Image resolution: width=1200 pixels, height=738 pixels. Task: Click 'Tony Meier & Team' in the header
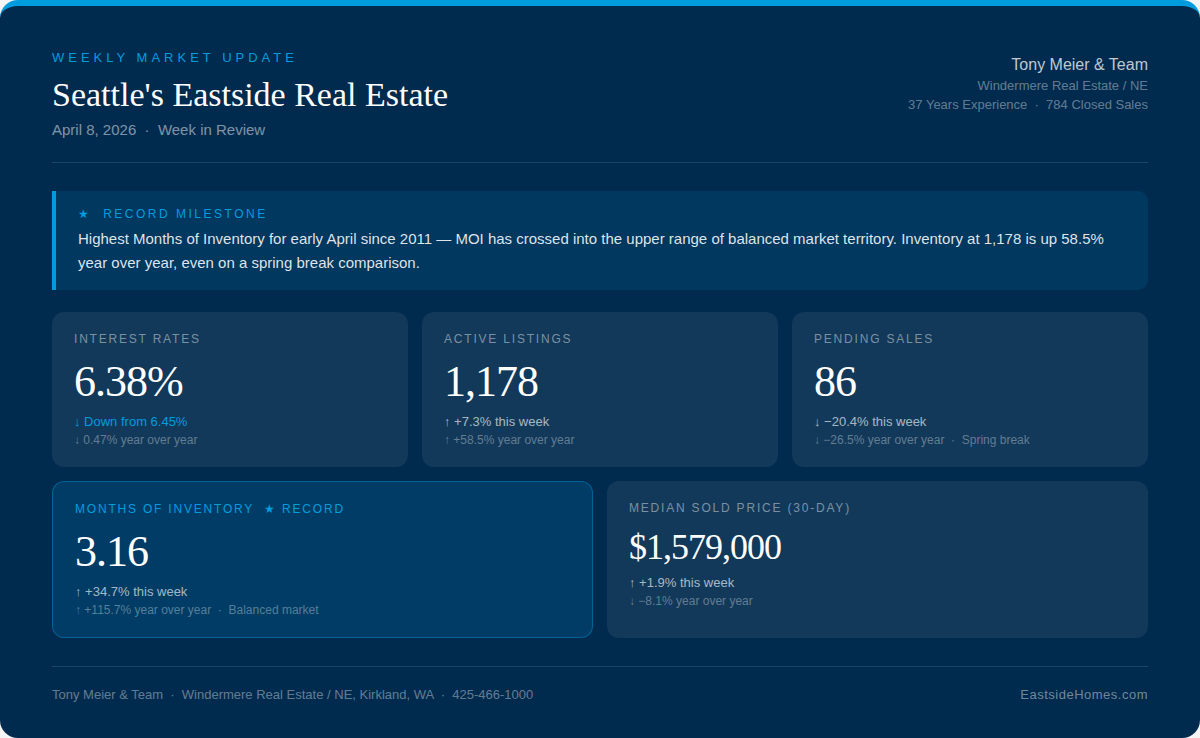[x=1079, y=65]
